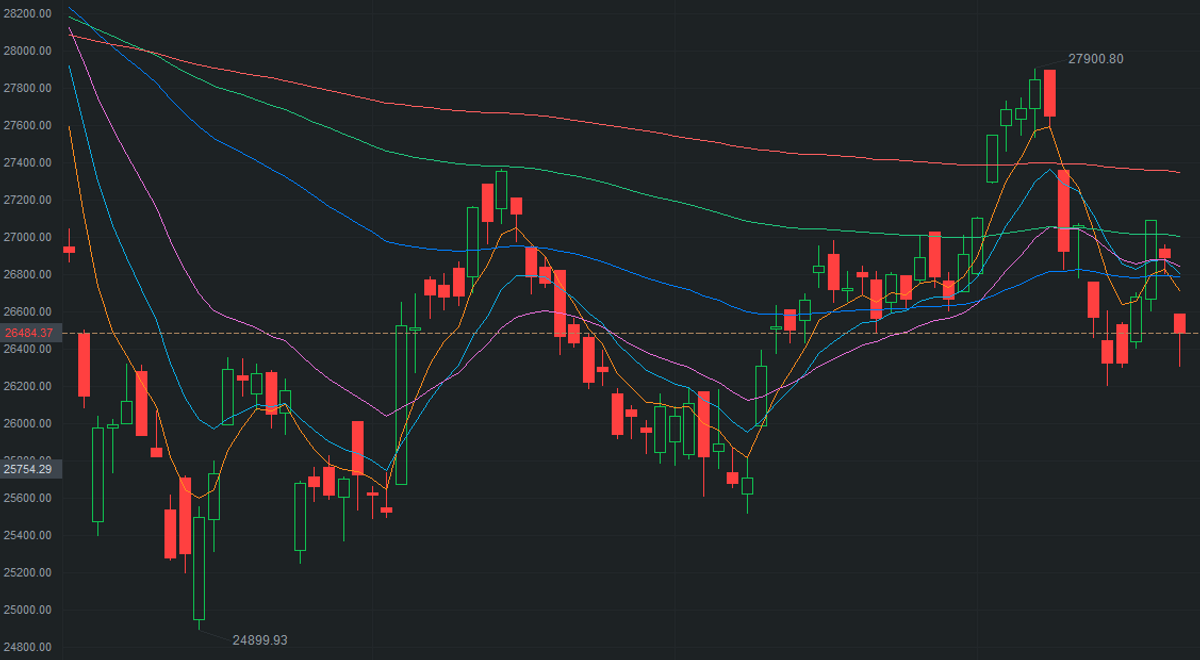Click the 26000.00 axis label
The image size is (1200, 660).
[x=27, y=424]
